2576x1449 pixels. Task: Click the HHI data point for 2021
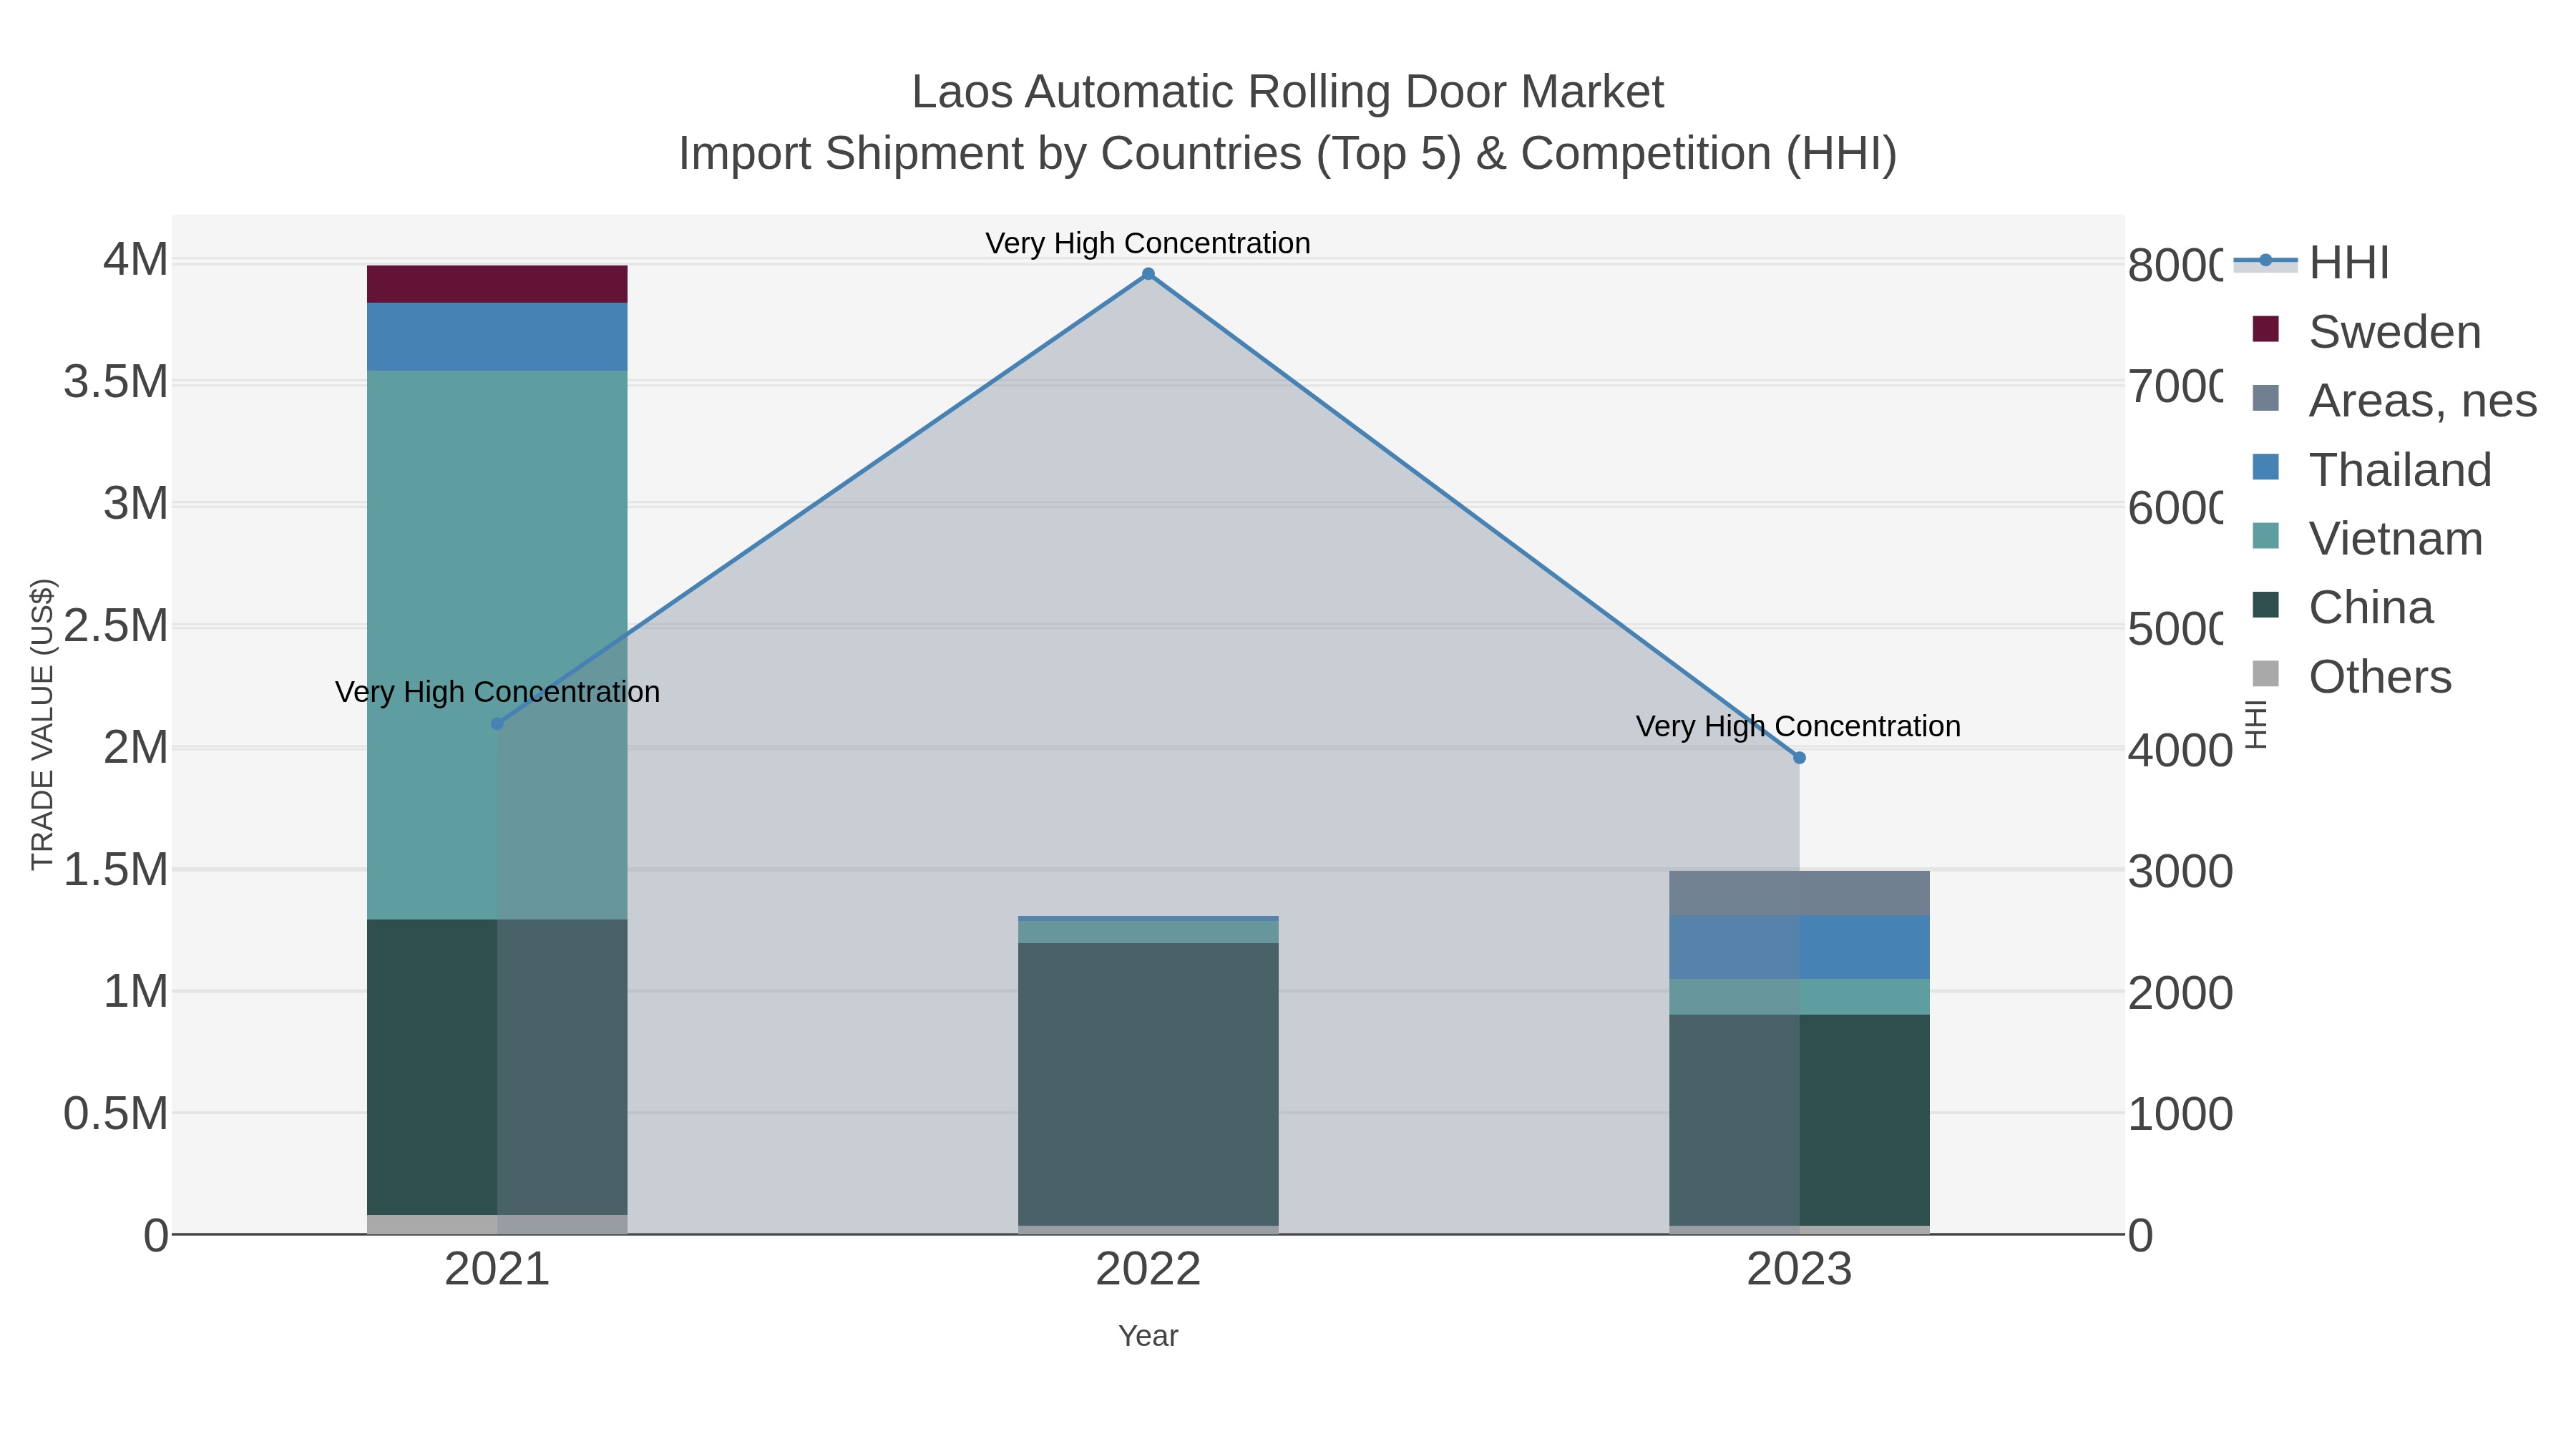point(497,724)
